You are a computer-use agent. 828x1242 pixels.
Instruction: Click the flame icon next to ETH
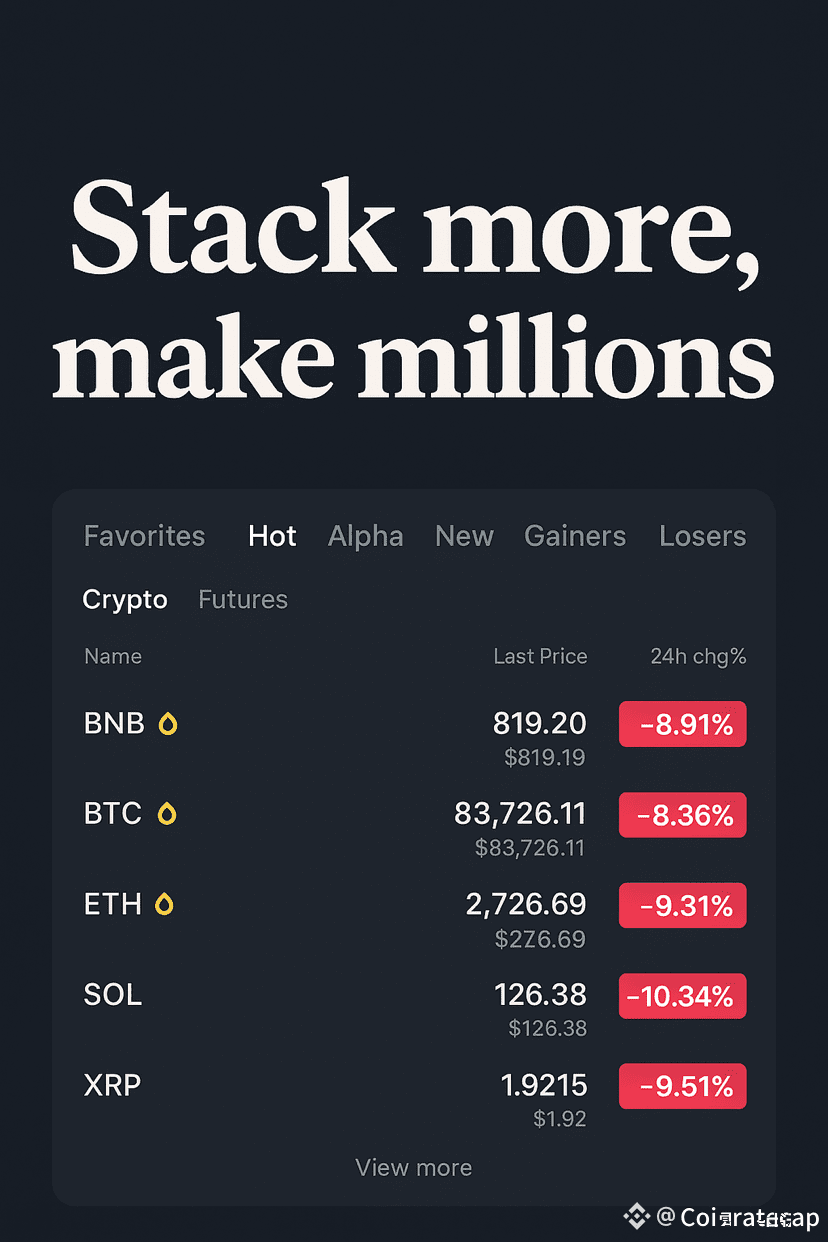[165, 905]
